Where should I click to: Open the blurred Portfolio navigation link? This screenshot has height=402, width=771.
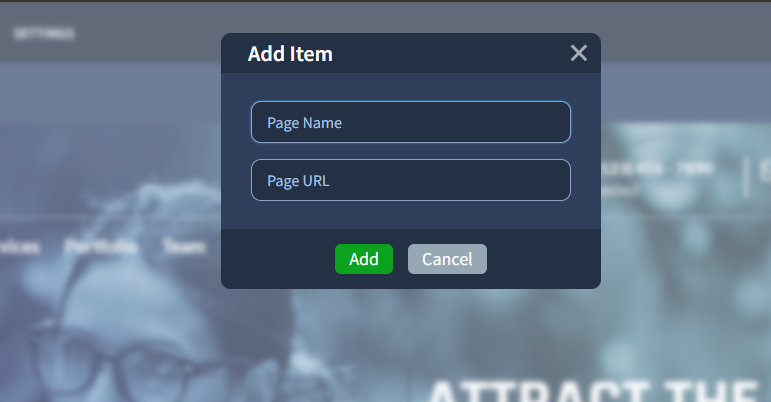pos(101,246)
